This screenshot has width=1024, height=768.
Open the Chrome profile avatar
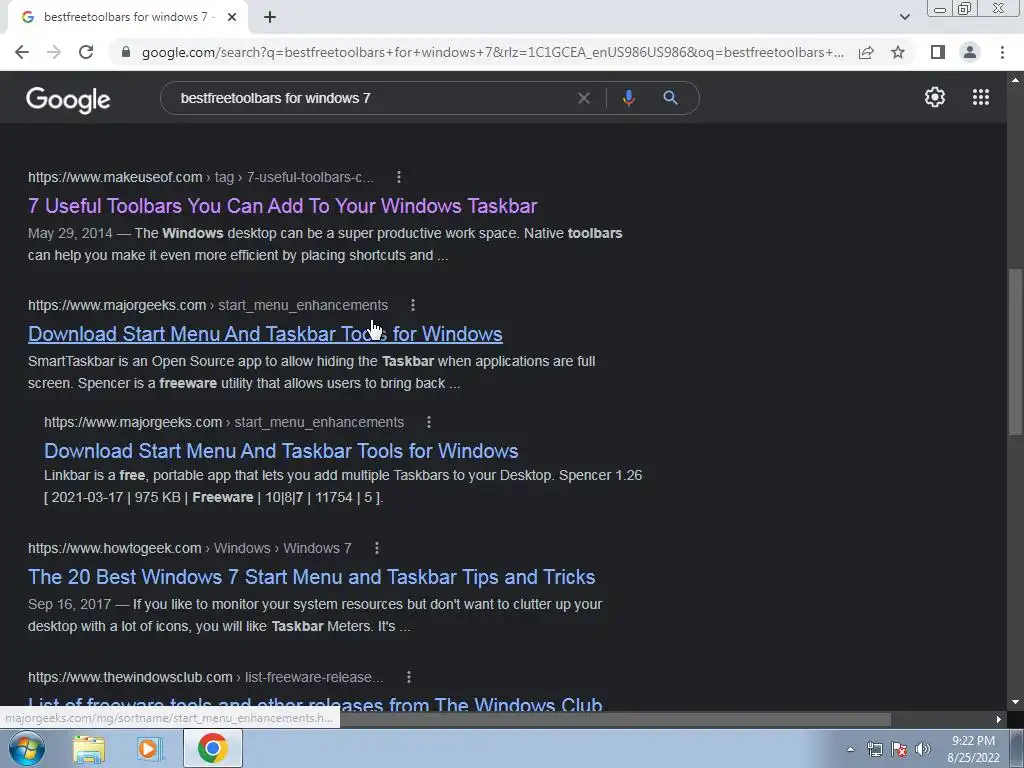point(970,52)
